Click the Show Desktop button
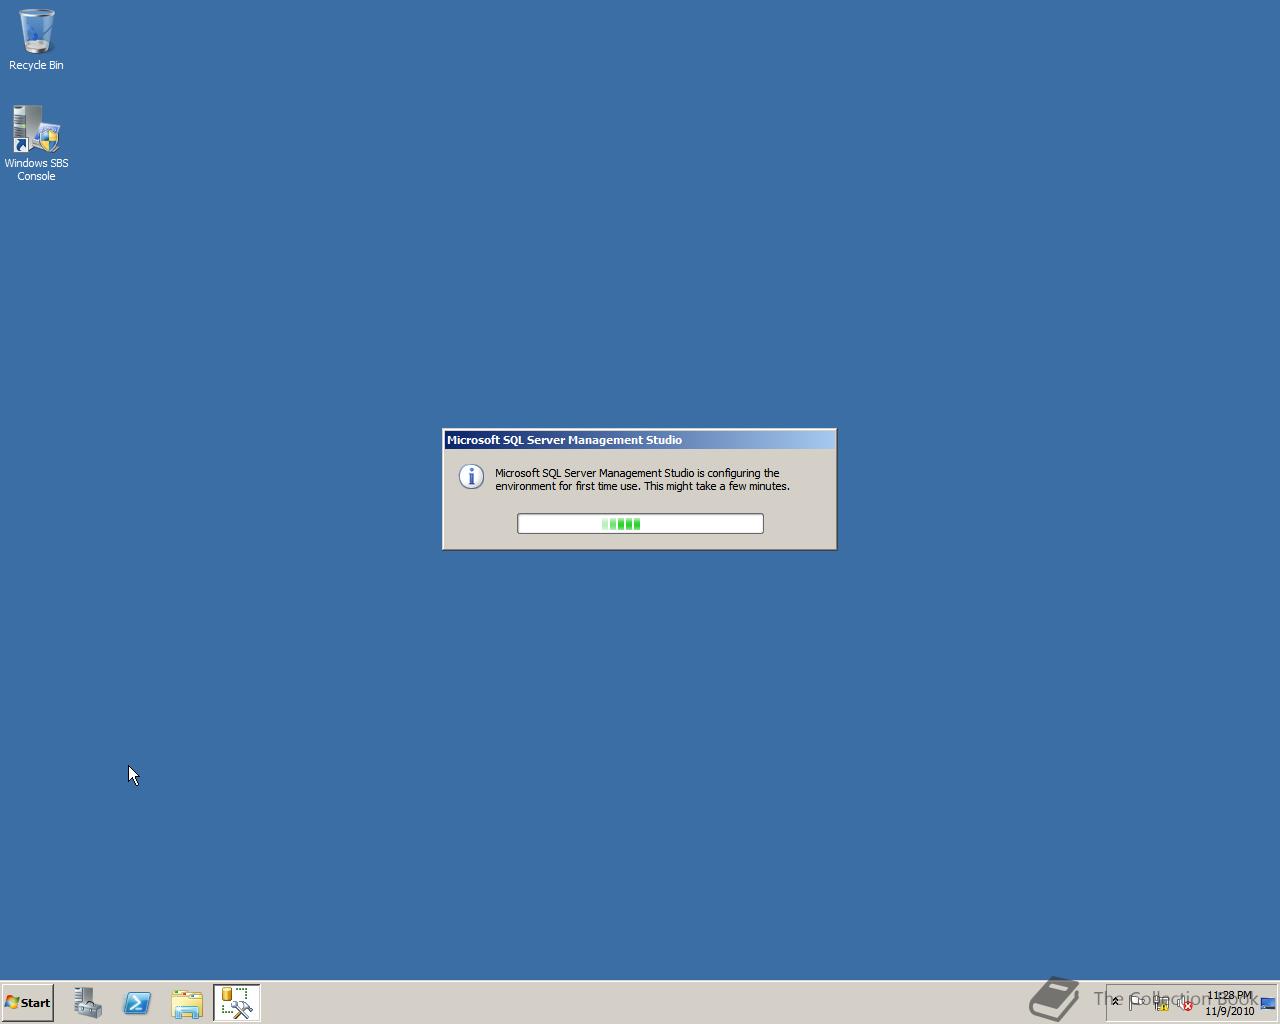The image size is (1280, 1024). [x=1268, y=1003]
